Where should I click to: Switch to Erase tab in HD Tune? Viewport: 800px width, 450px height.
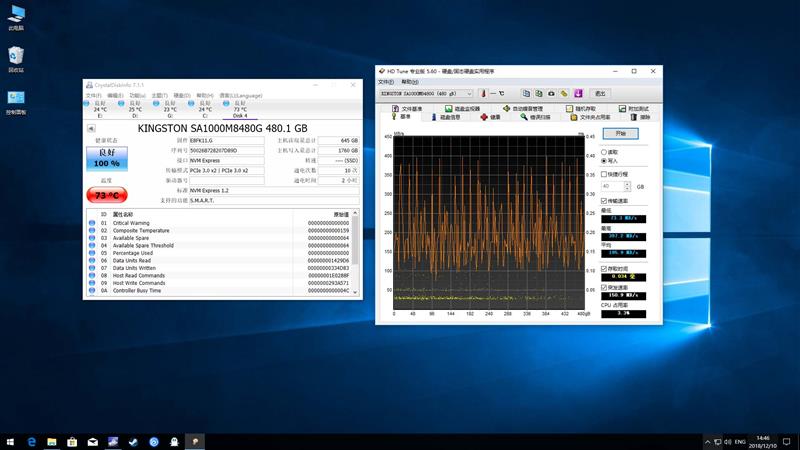[x=640, y=117]
